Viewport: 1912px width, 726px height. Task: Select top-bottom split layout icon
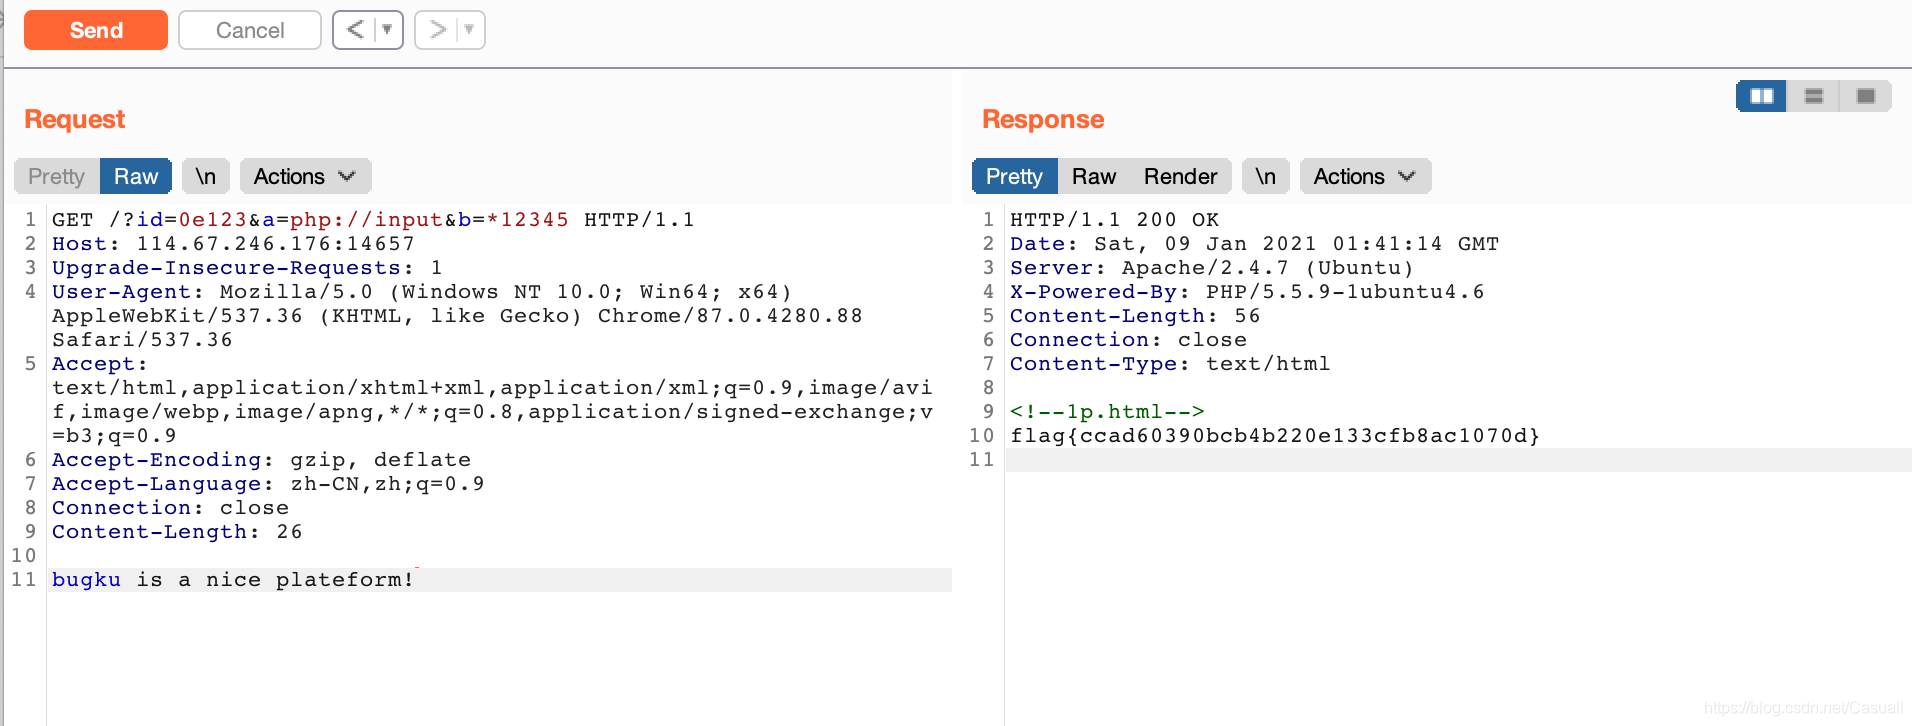click(x=1814, y=96)
